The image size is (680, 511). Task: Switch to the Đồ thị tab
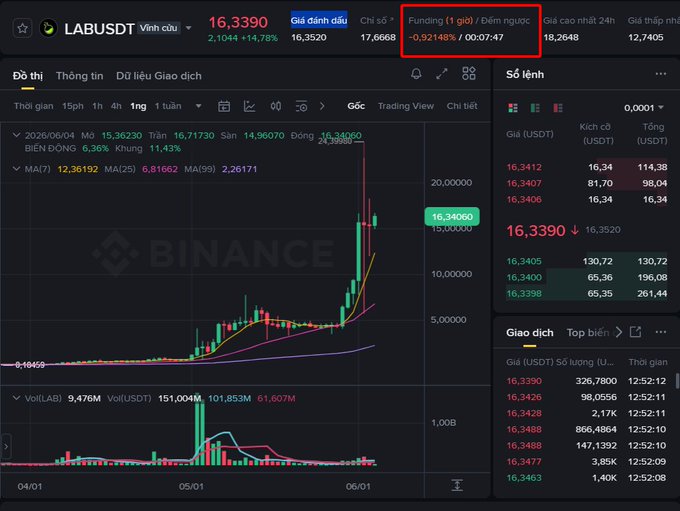tap(28, 76)
